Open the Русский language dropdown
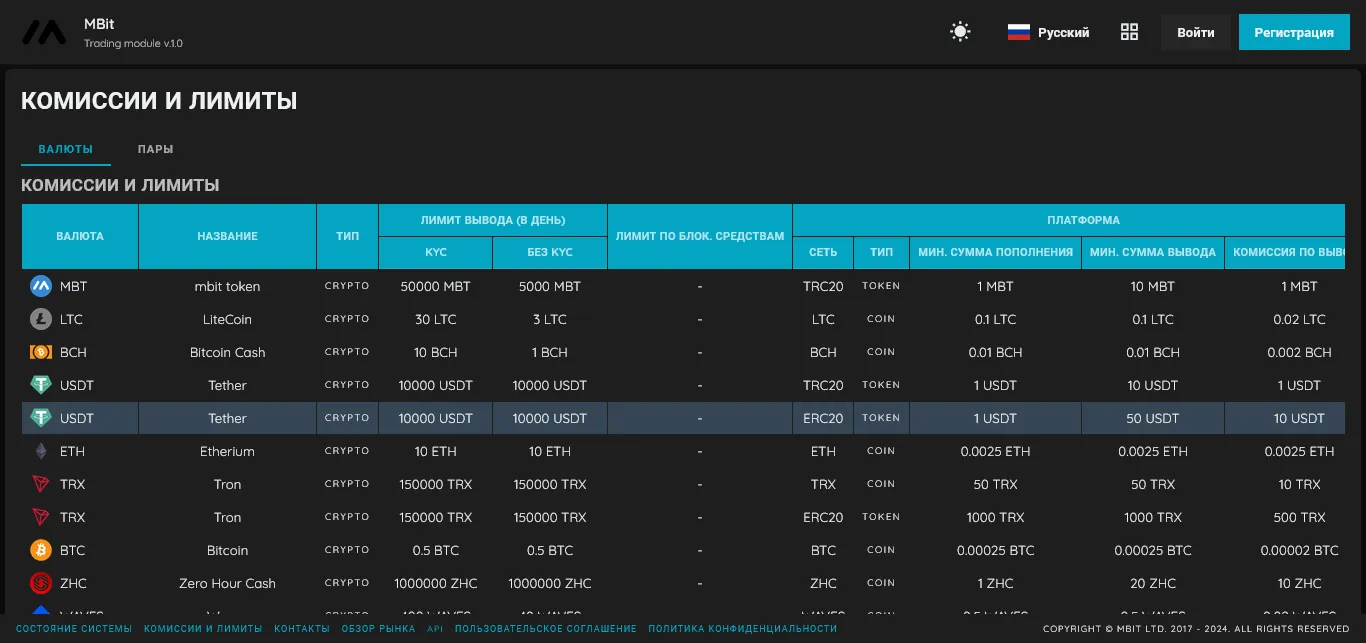Screen dimensions: 1366x643 point(1048,32)
